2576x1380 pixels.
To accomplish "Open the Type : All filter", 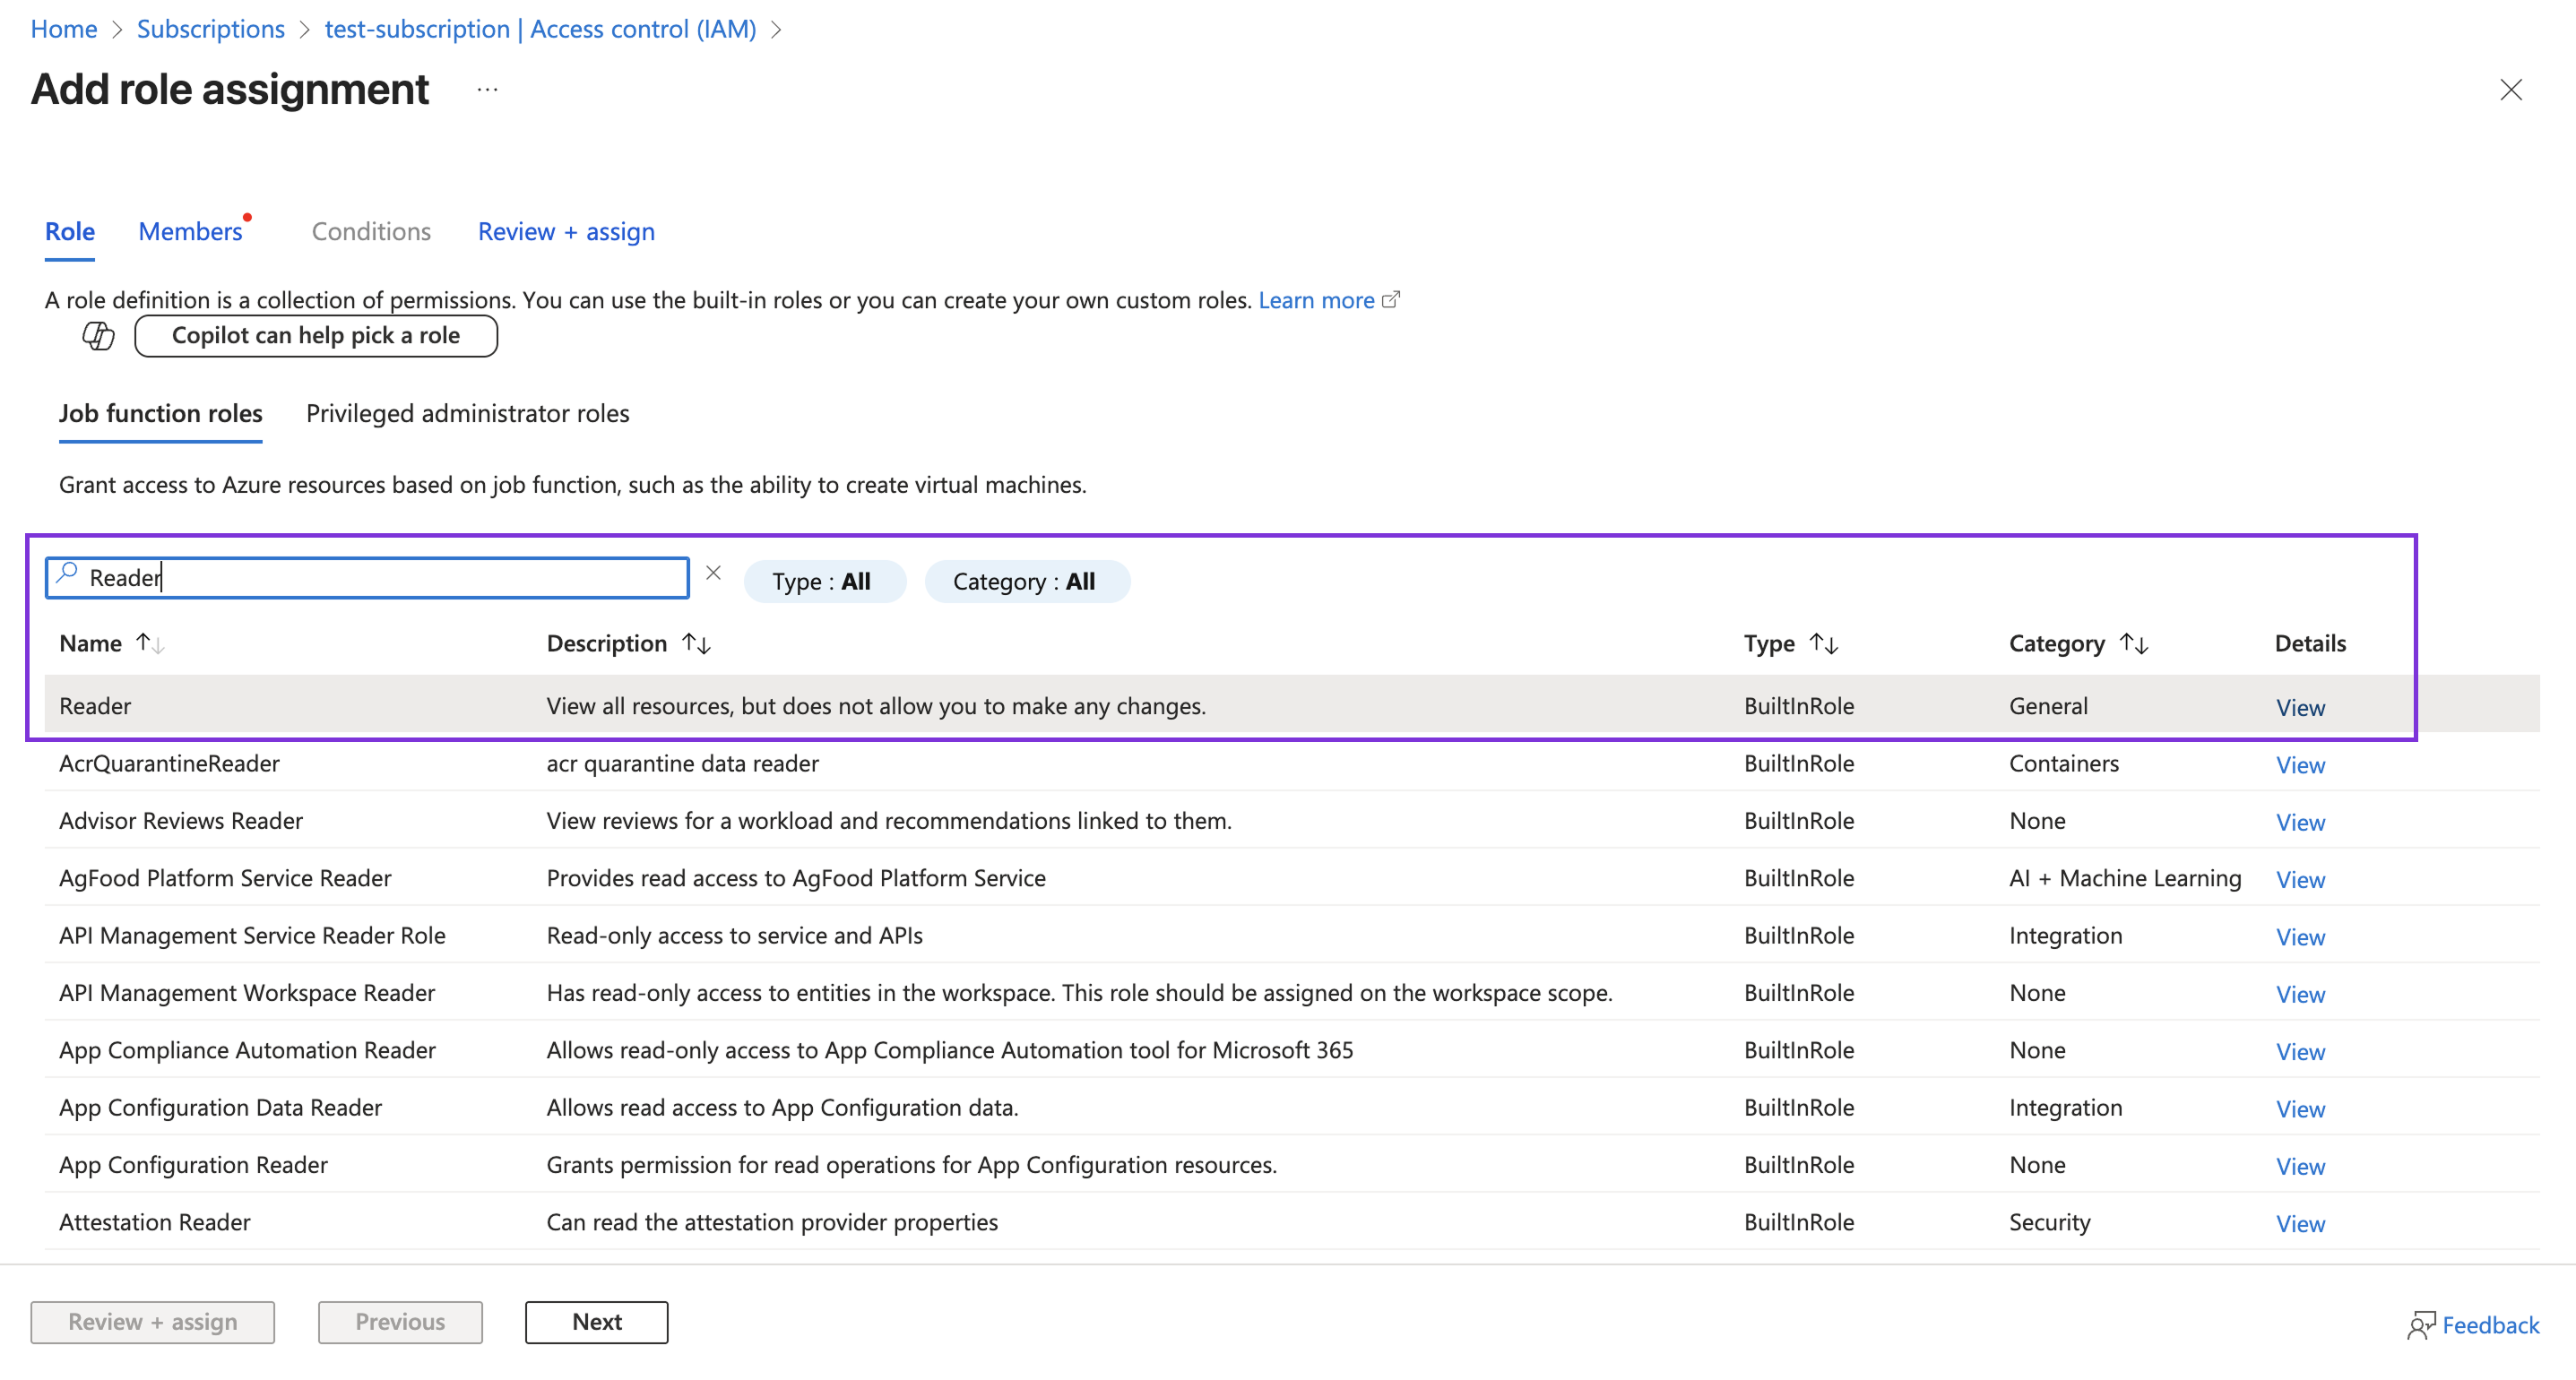I will (824, 582).
